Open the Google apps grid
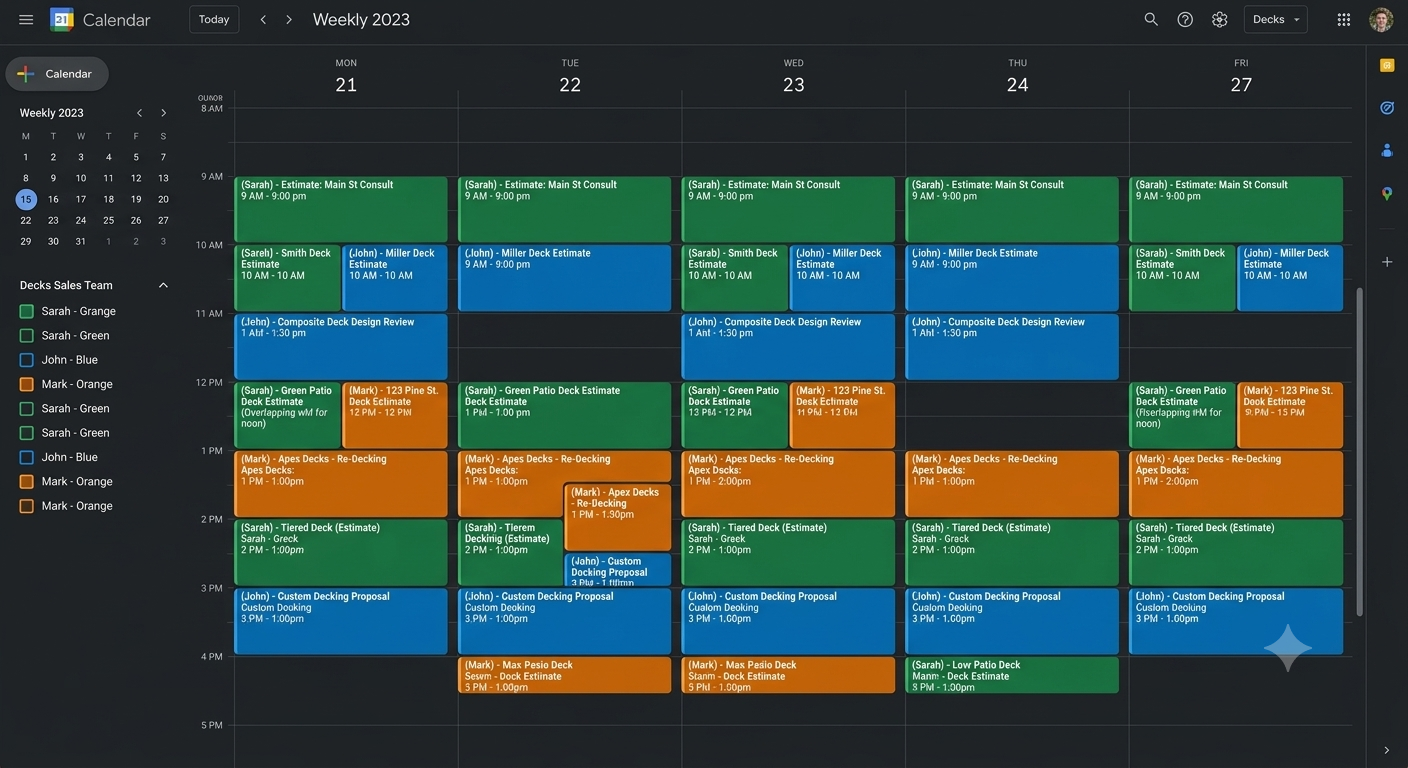1408x768 pixels. point(1344,20)
